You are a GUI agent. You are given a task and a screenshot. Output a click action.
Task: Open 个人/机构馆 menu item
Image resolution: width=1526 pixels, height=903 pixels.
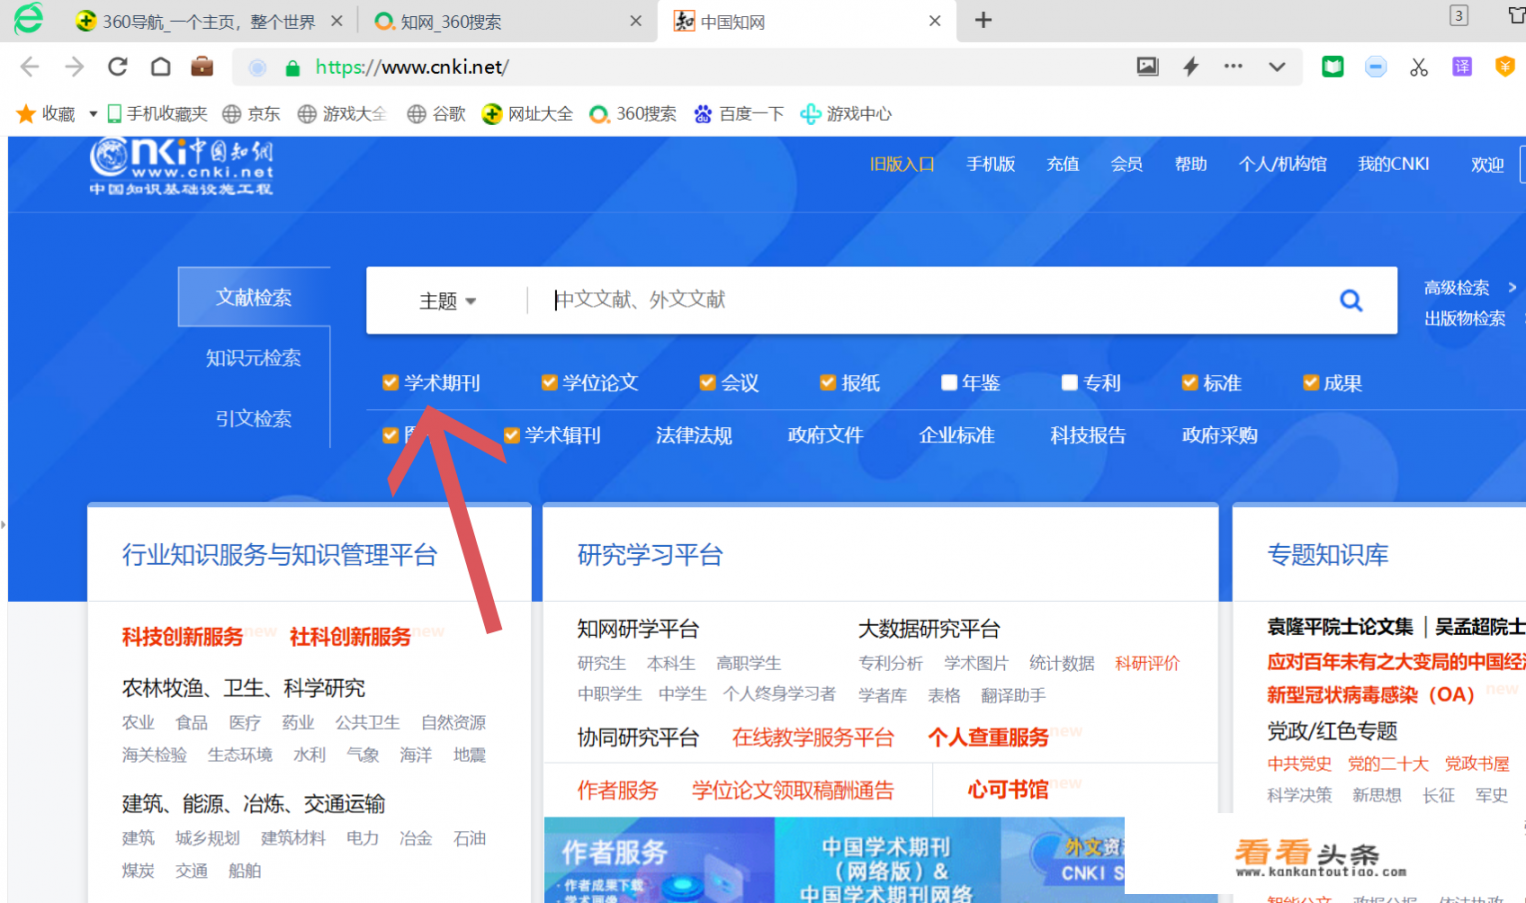point(1283,164)
